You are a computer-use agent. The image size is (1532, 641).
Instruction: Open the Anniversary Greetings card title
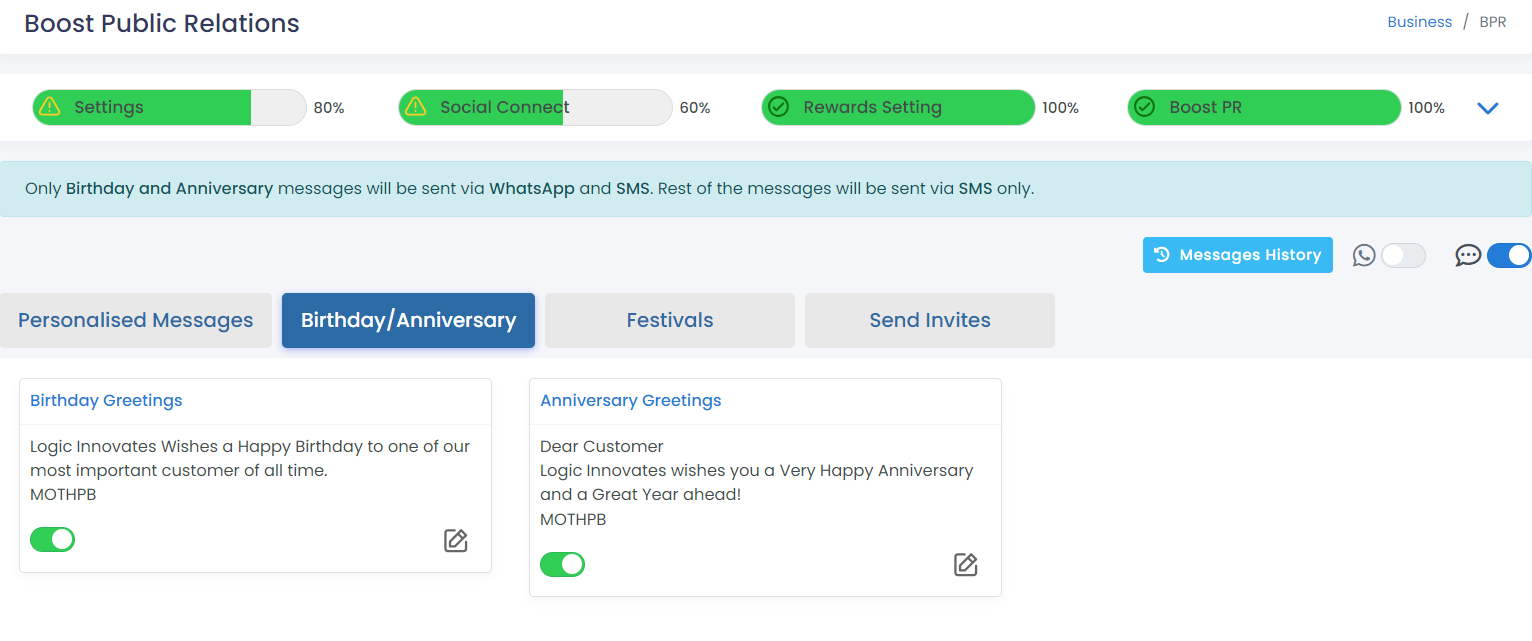(631, 400)
